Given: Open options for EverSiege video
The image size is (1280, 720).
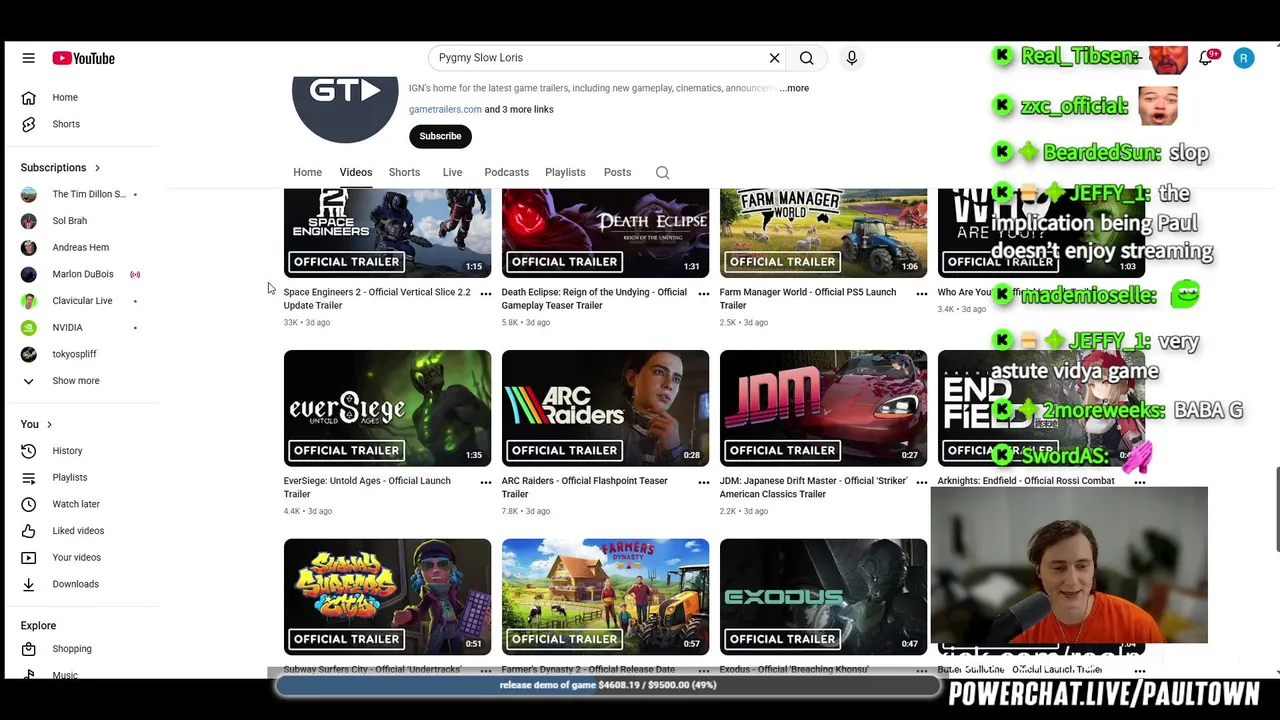Looking at the screenshot, I should tap(486, 482).
